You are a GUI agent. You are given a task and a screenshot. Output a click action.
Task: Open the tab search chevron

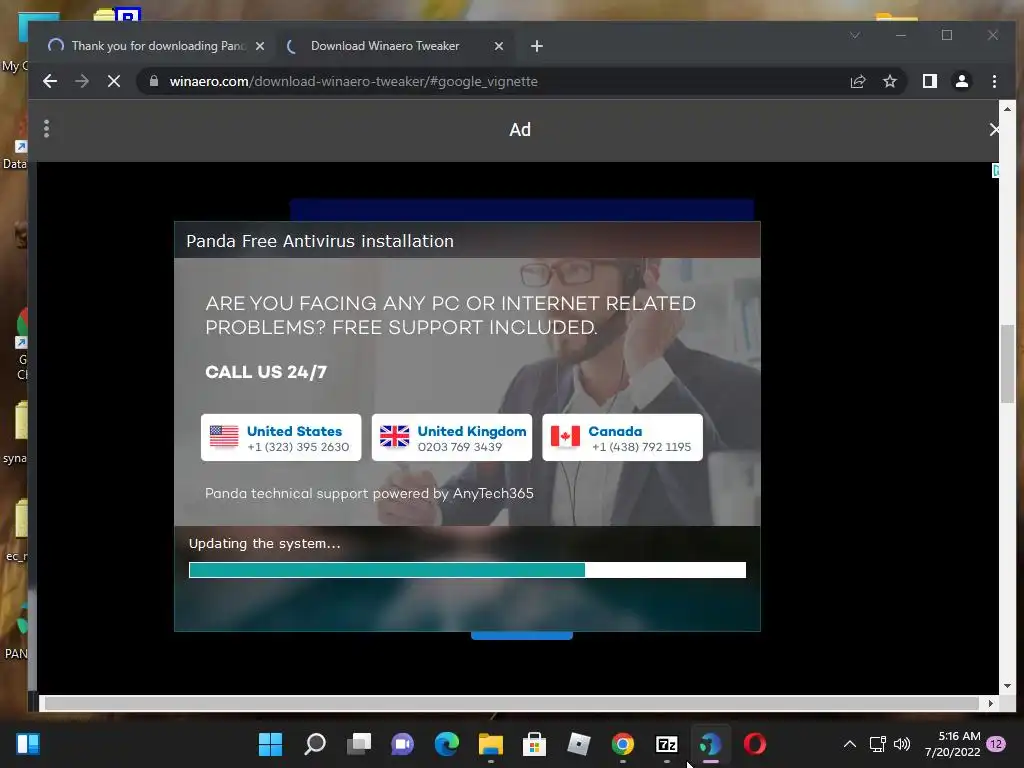pyautogui.click(x=855, y=35)
